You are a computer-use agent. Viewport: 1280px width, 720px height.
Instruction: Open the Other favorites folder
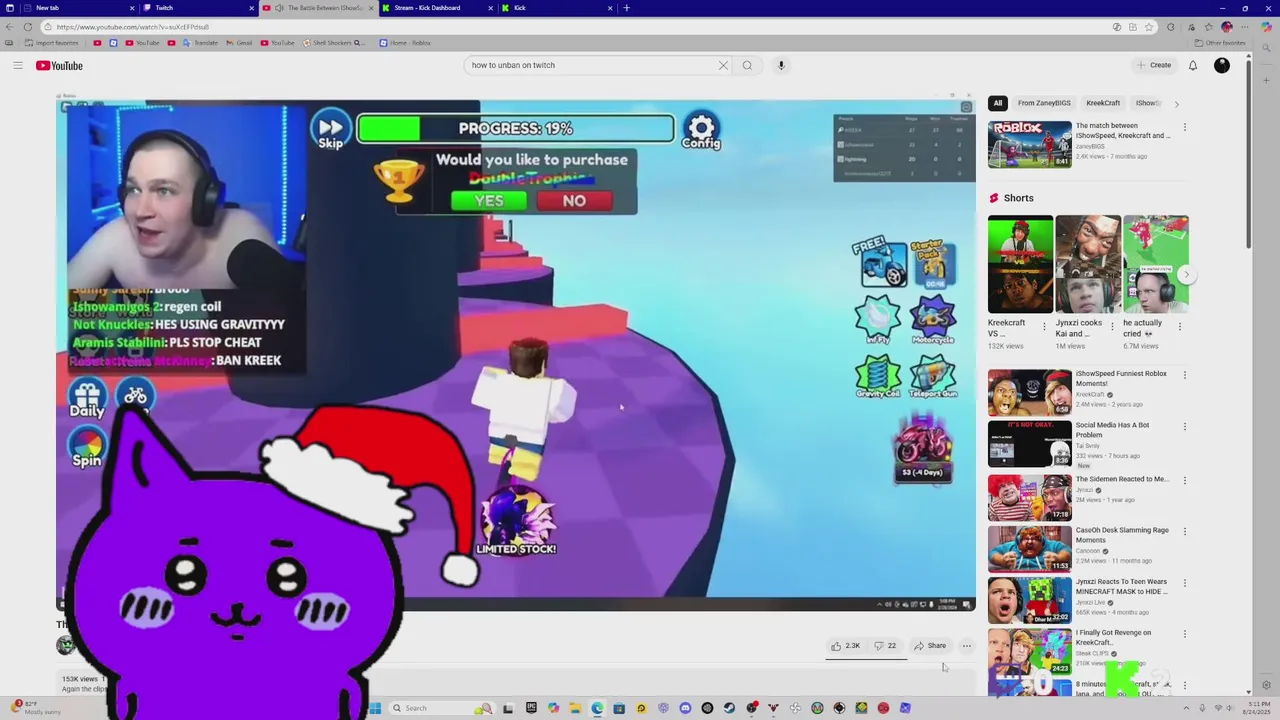pyautogui.click(x=1220, y=43)
